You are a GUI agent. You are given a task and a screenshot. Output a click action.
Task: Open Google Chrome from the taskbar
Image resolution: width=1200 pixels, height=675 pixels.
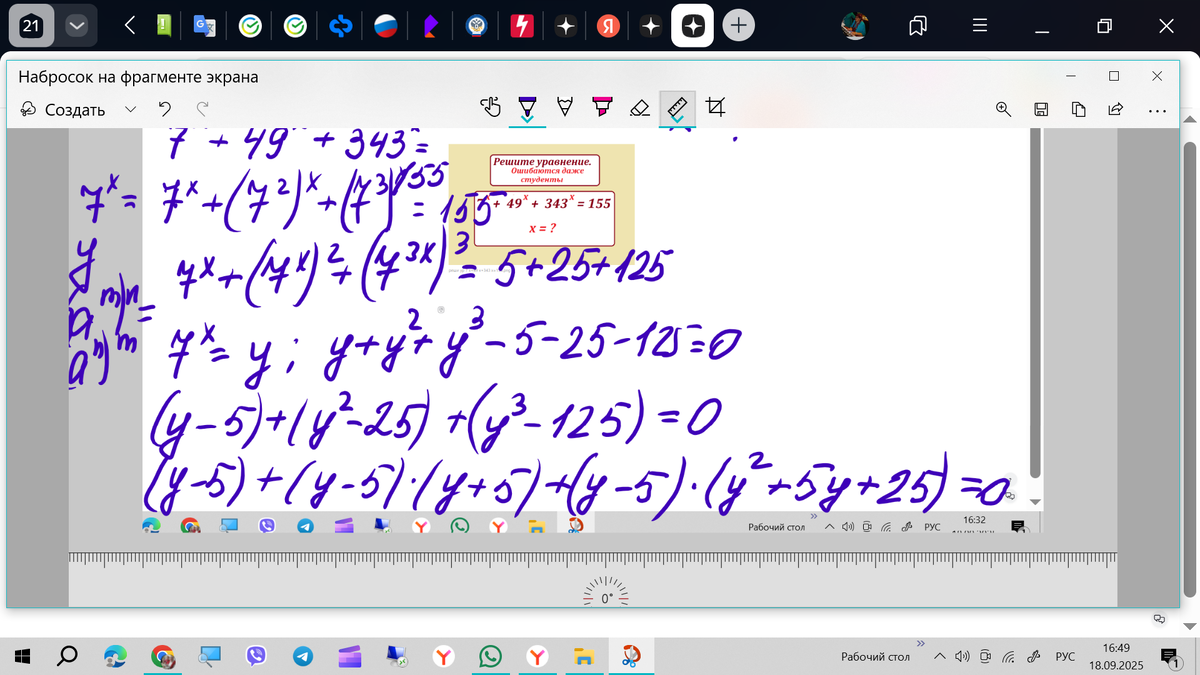tap(162, 657)
